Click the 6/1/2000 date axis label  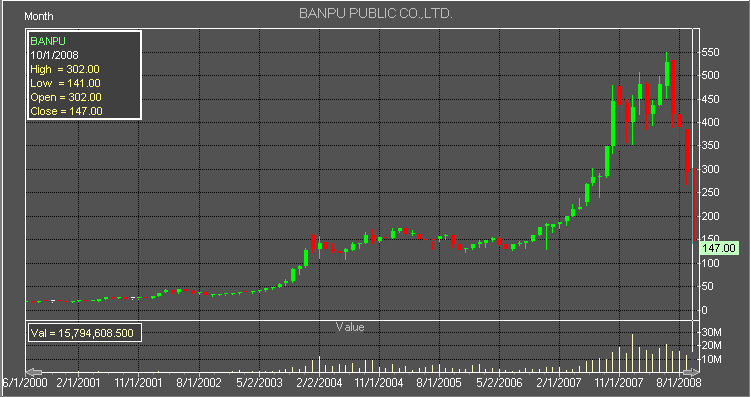point(25,383)
